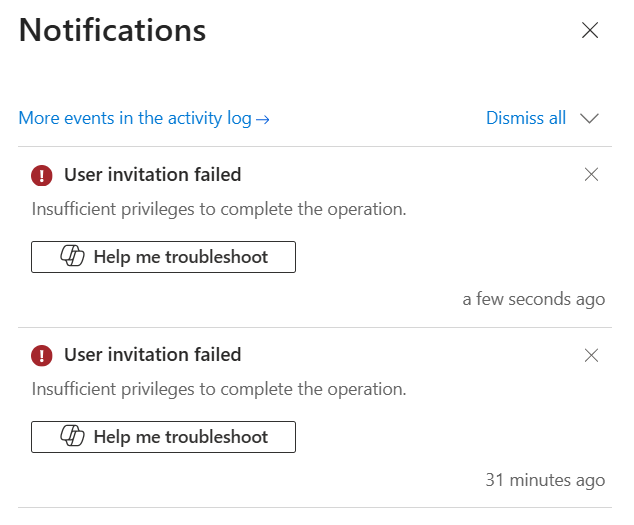Click the '31 minutes ago' timestamp
Screen dimensions: 634x525
click(x=545, y=480)
